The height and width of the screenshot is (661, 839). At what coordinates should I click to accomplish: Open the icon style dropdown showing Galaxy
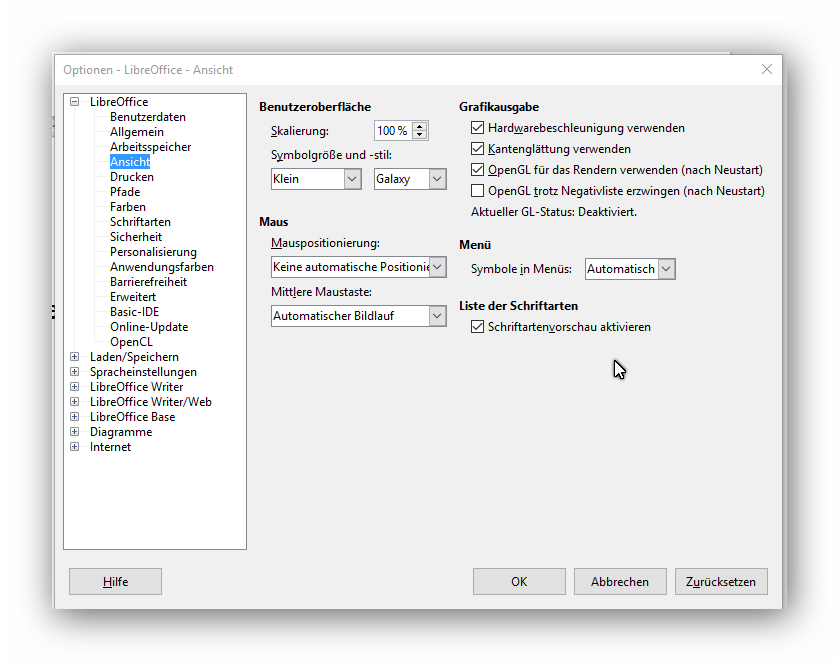(410, 179)
